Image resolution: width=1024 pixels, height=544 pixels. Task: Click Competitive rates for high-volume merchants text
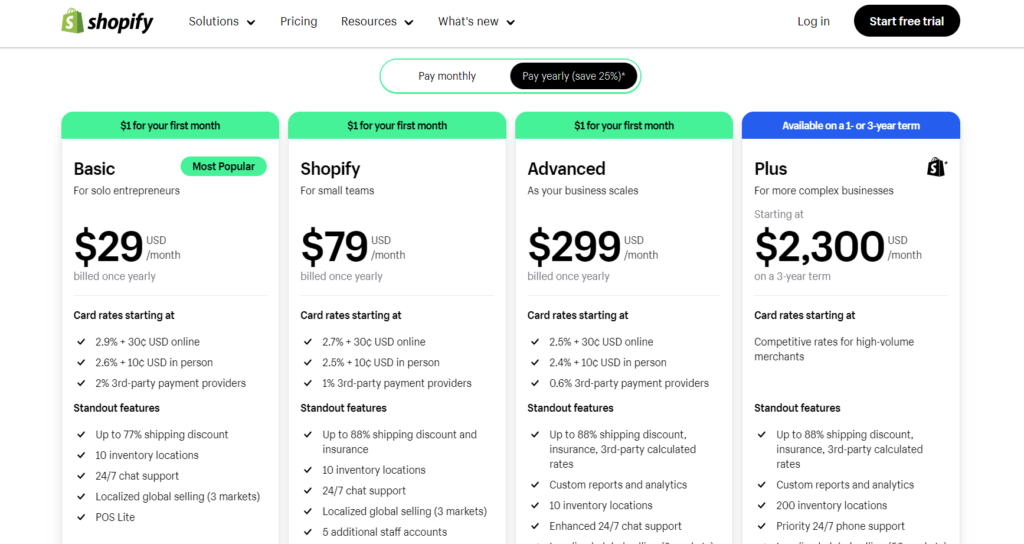pyautogui.click(x=834, y=349)
